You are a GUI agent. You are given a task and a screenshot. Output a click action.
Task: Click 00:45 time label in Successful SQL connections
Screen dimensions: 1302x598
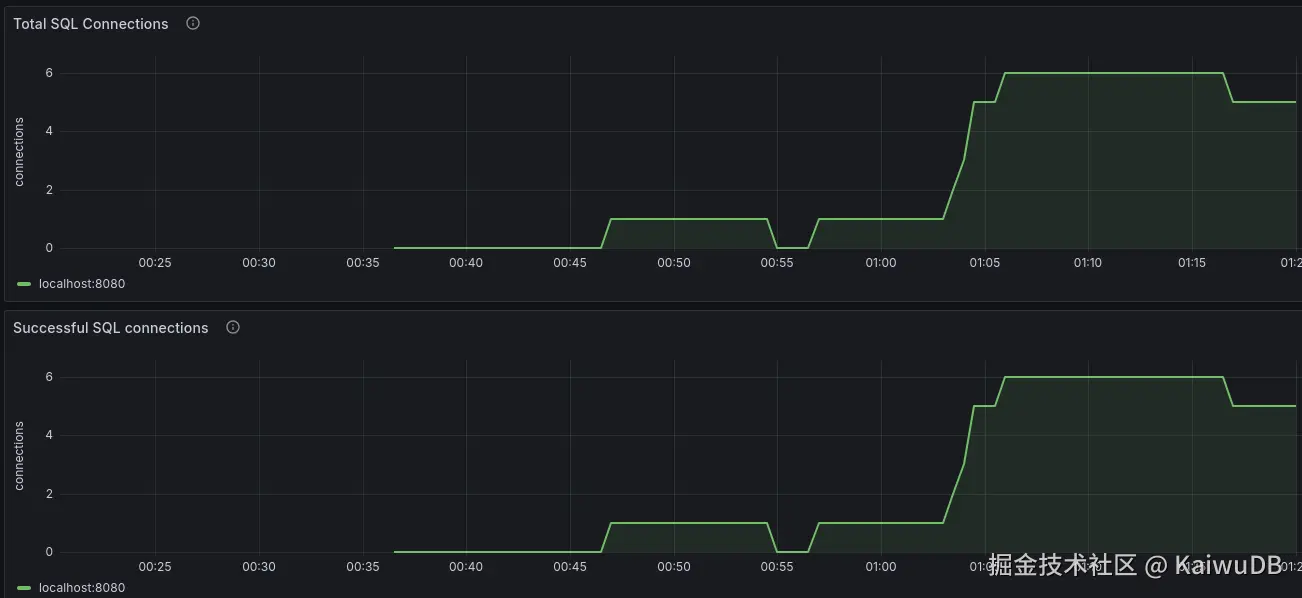570,567
